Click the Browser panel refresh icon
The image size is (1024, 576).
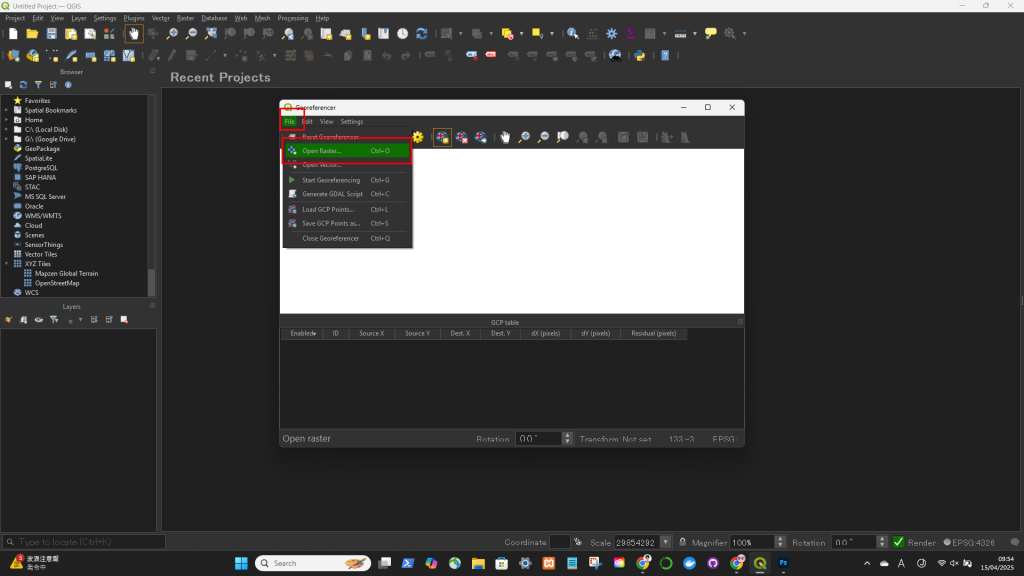pos(24,85)
